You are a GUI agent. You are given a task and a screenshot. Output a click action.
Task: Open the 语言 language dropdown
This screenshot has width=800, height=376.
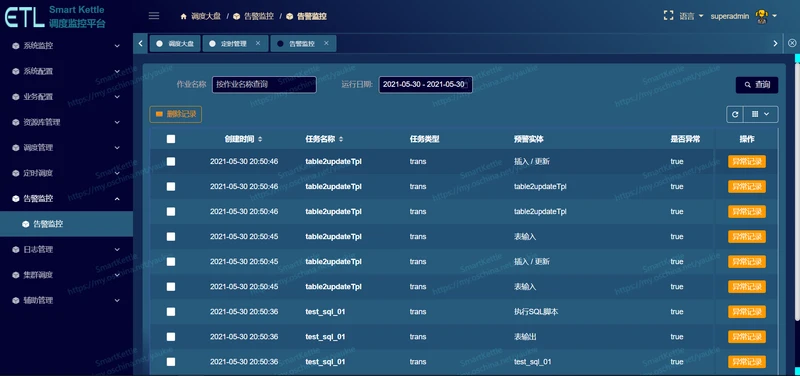pos(691,16)
